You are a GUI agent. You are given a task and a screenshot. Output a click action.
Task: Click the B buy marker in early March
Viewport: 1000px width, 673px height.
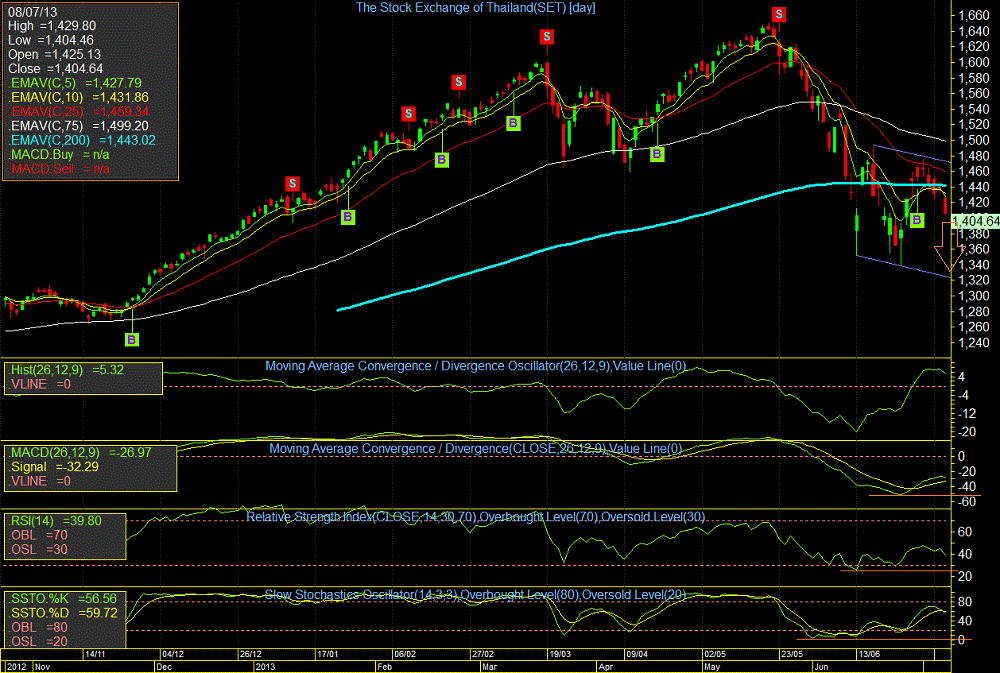pos(513,124)
